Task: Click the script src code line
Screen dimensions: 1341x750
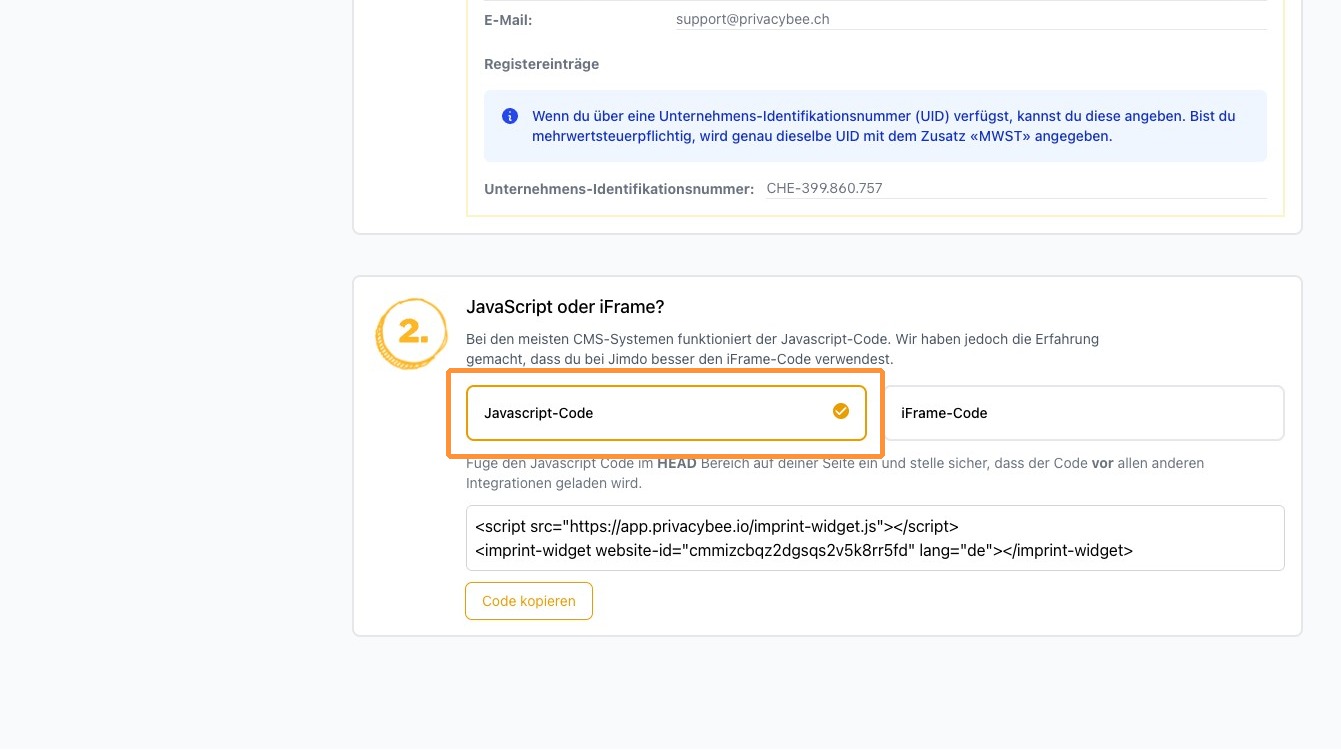Action: (x=717, y=526)
